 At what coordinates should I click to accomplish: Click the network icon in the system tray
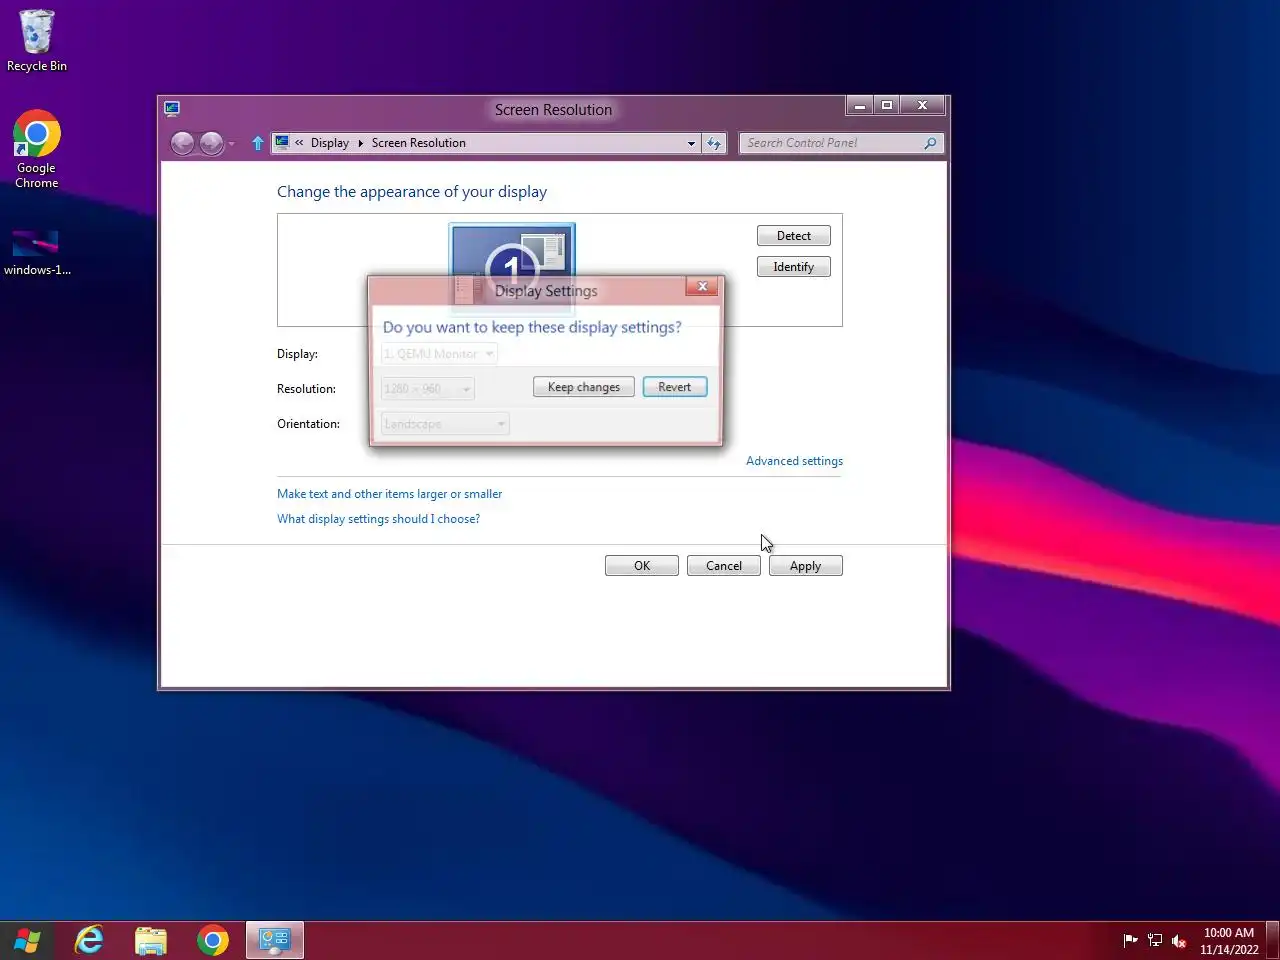(1155, 941)
